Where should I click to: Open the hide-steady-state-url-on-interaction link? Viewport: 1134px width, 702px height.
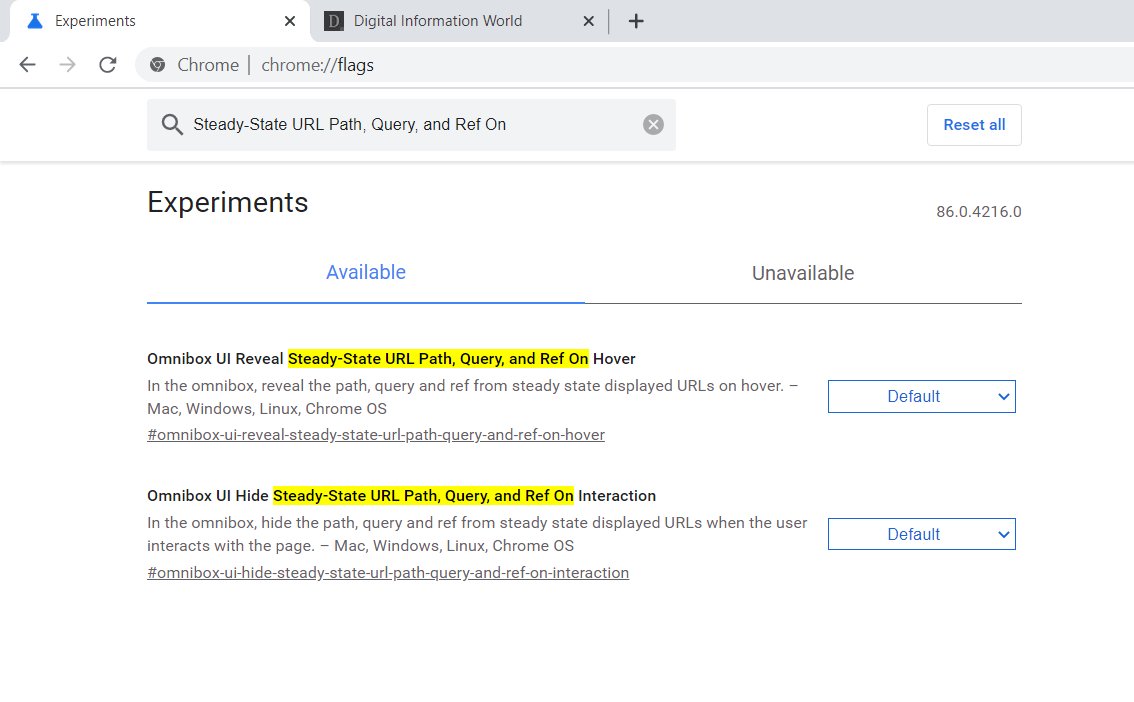388,572
